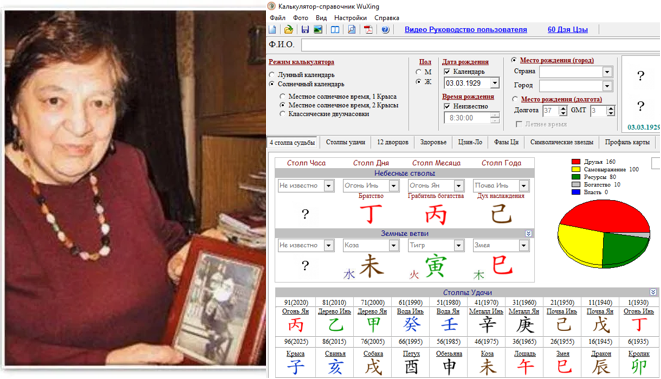Switch to the Профиль карты tab
Image resolution: width=661 pixels, height=379 pixels.
click(x=627, y=142)
